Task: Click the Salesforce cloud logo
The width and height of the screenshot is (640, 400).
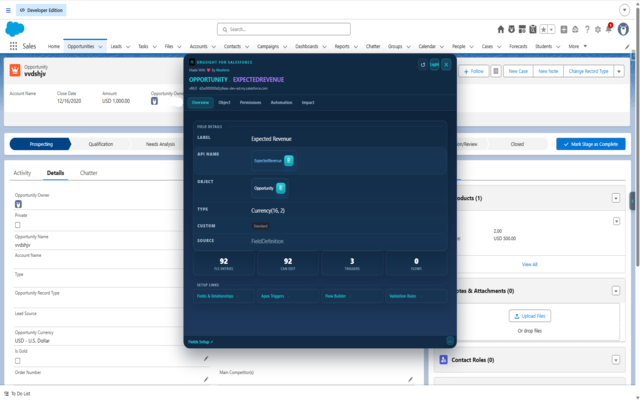Action: pos(15,29)
